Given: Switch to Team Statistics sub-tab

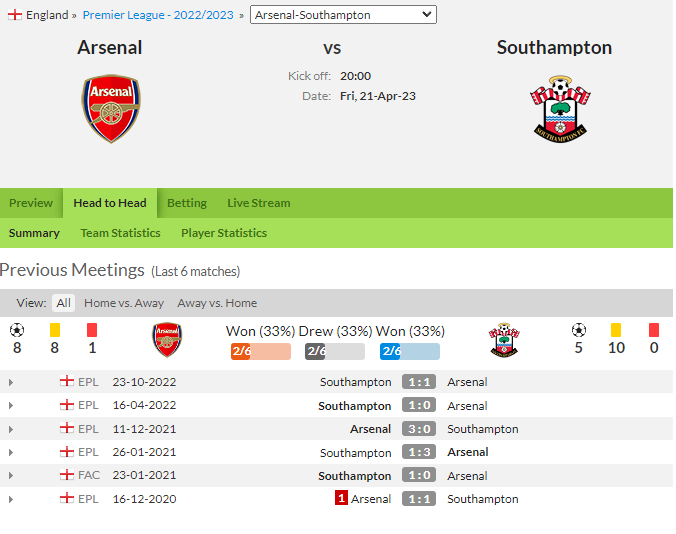Looking at the screenshot, I should [x=120, y=233].
